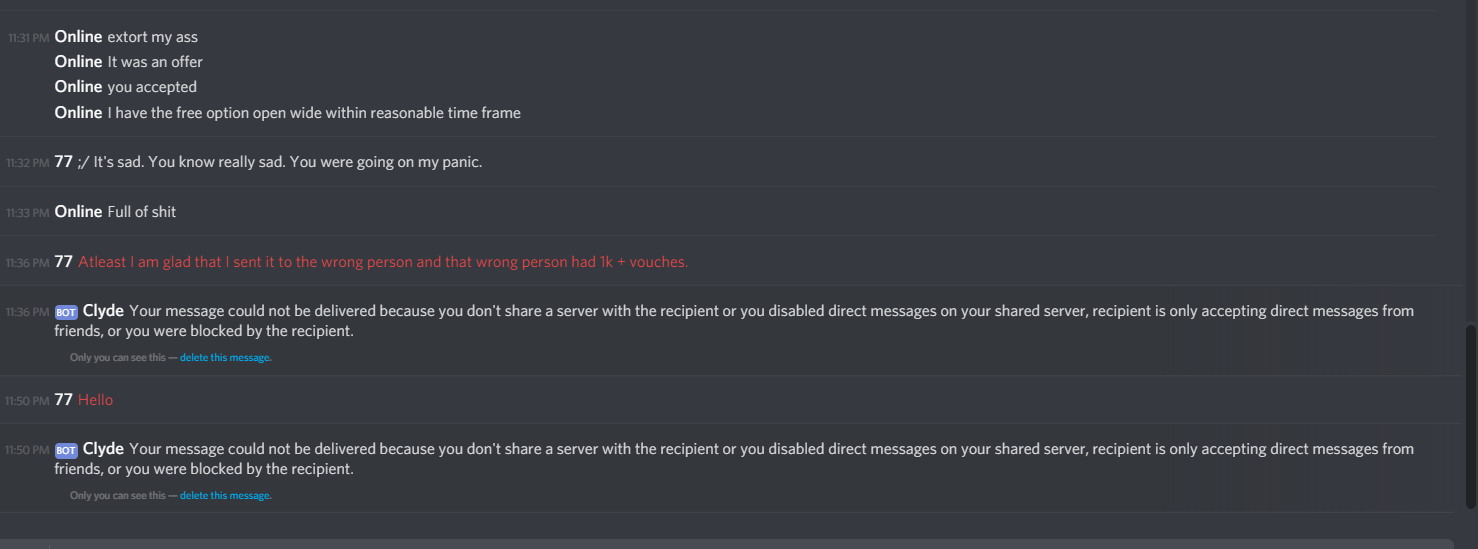Image resolution: width=1478 pixels, height=549 pixels.
Task: Click the Online name beside 'you accepted'
Action: [78, 87]
